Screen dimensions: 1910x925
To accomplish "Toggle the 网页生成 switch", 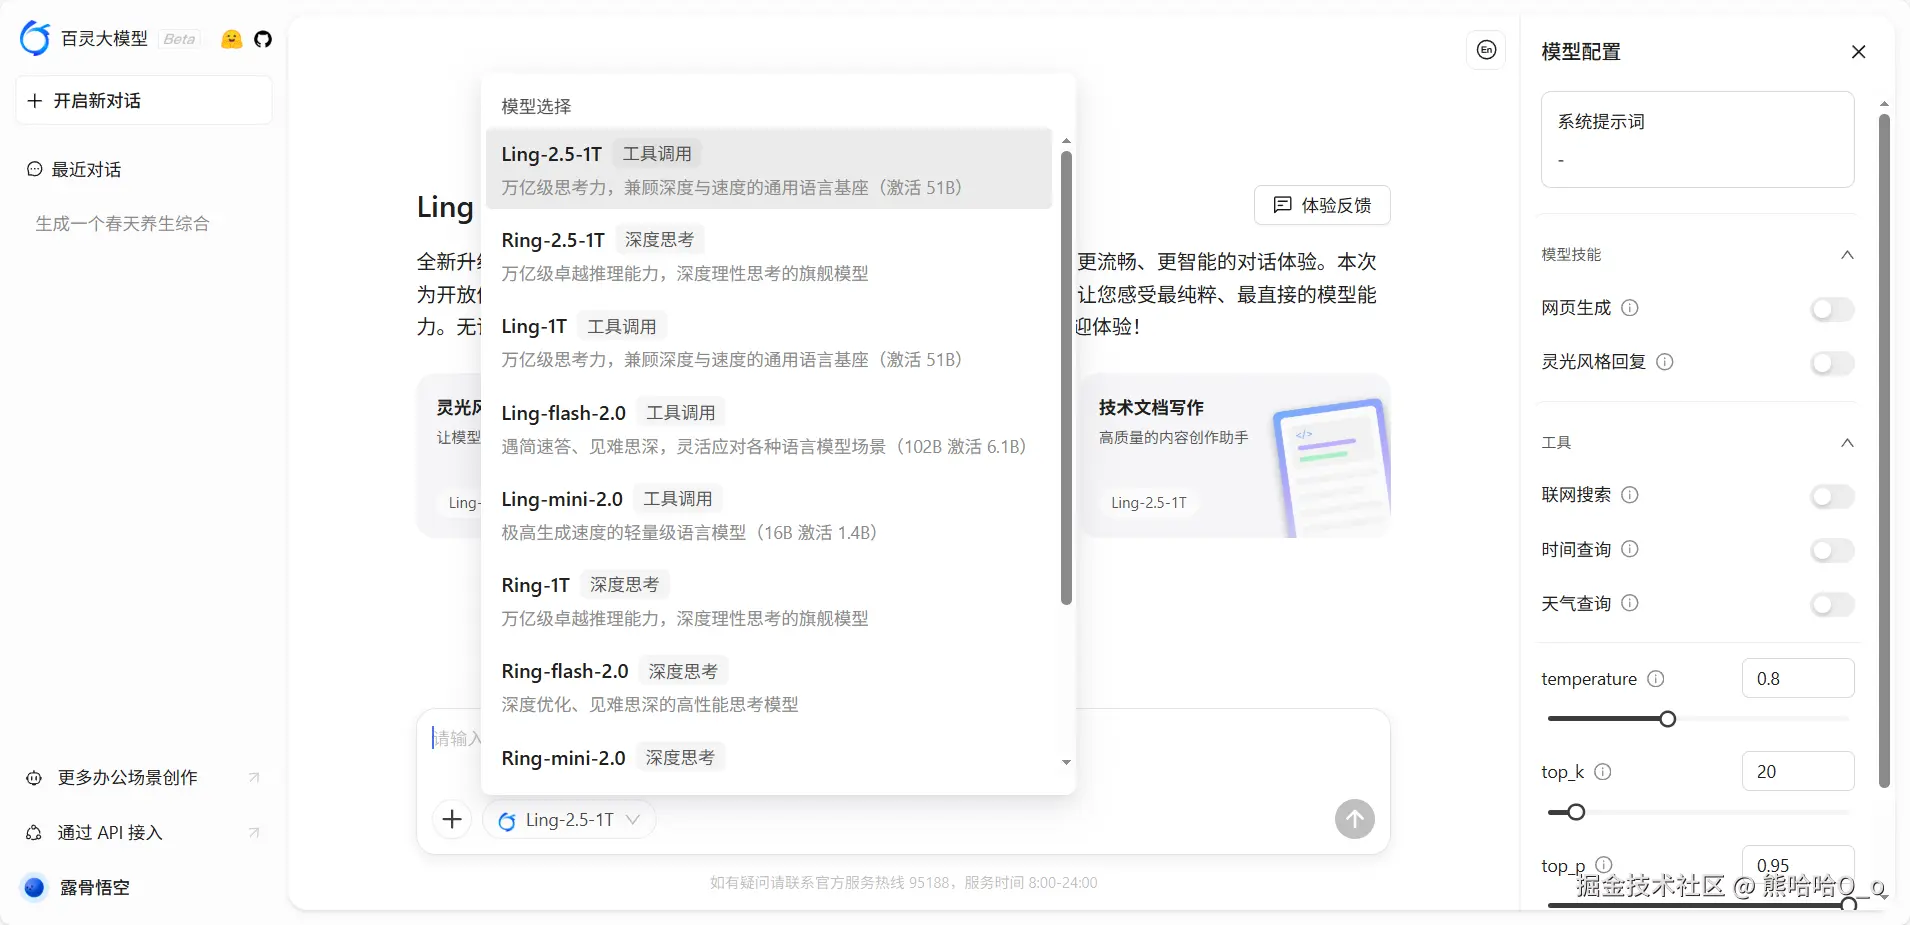I will (1832, 309).
